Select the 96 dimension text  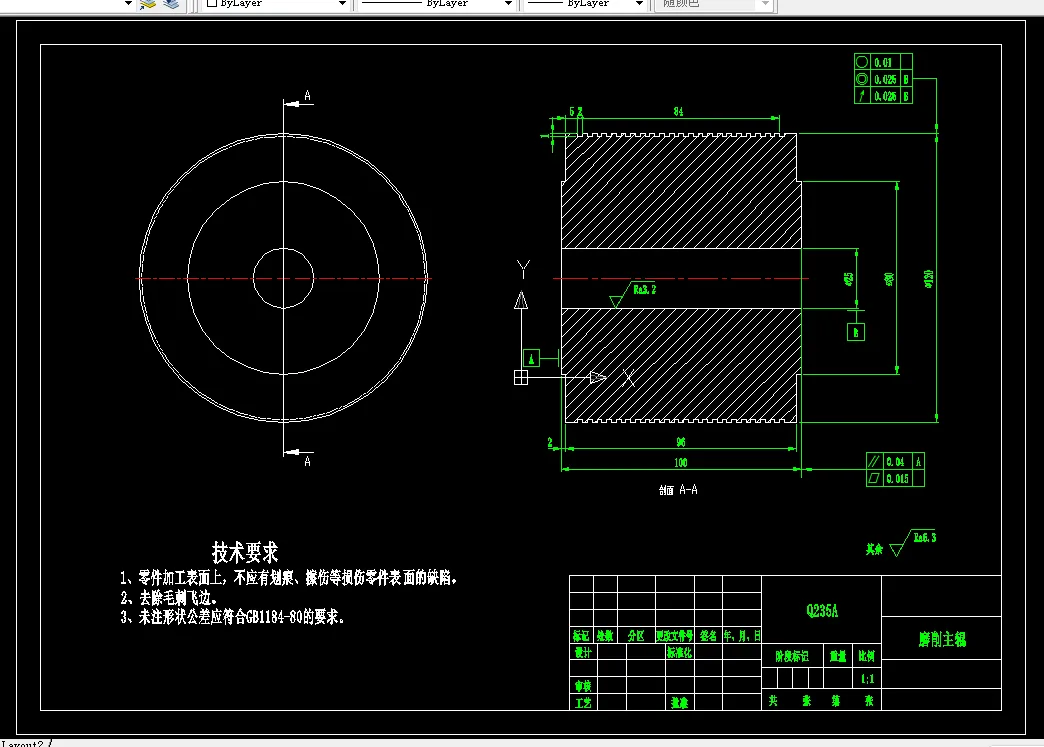click(680, 441)
